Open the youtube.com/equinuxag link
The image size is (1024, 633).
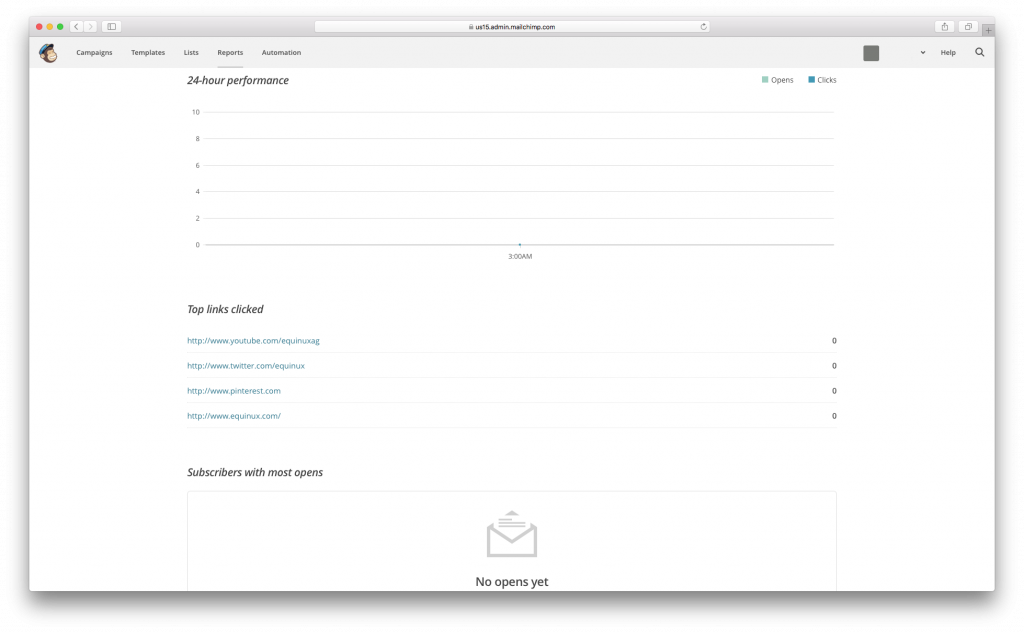pyautogui.click(x=253, y=340)
